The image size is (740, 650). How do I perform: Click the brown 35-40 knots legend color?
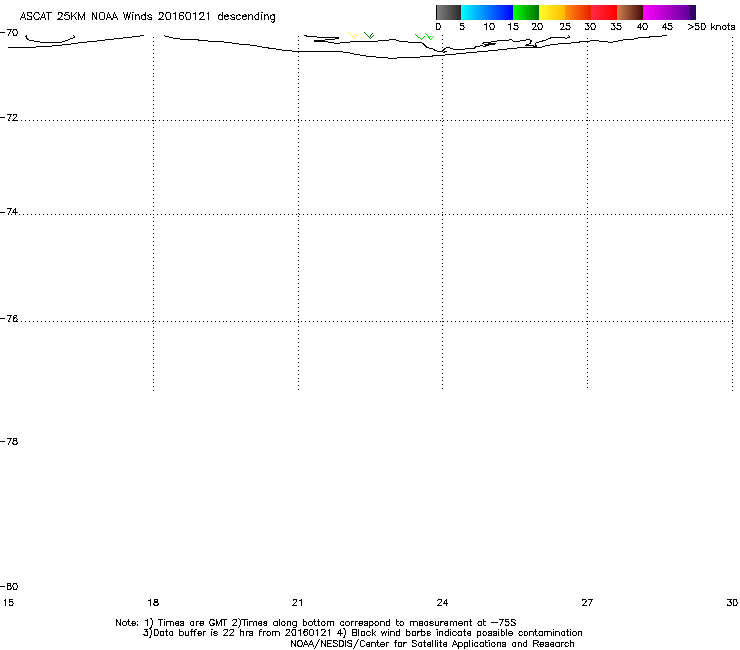click(x=629, y=12)
